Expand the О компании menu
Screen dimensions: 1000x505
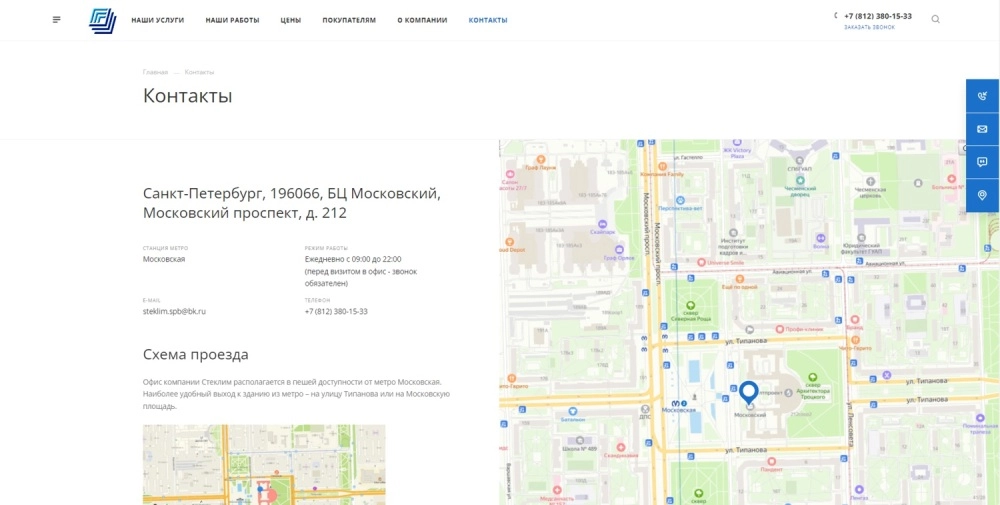point(422,20)
